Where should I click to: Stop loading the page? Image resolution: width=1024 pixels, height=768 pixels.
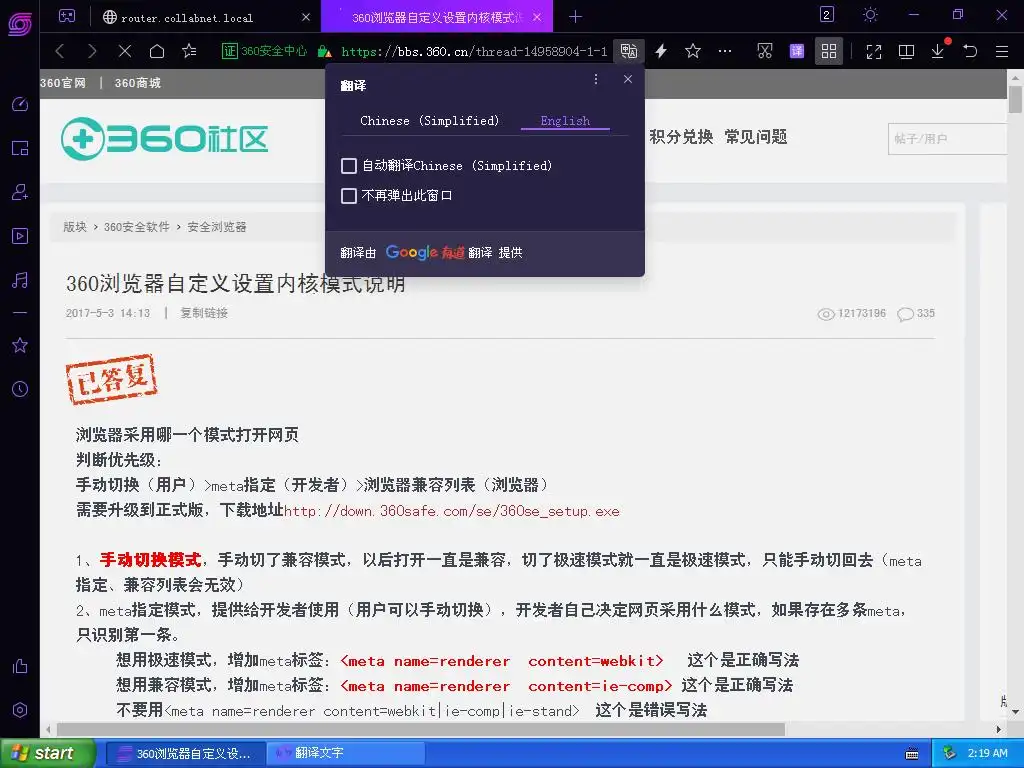coord(125,51)
